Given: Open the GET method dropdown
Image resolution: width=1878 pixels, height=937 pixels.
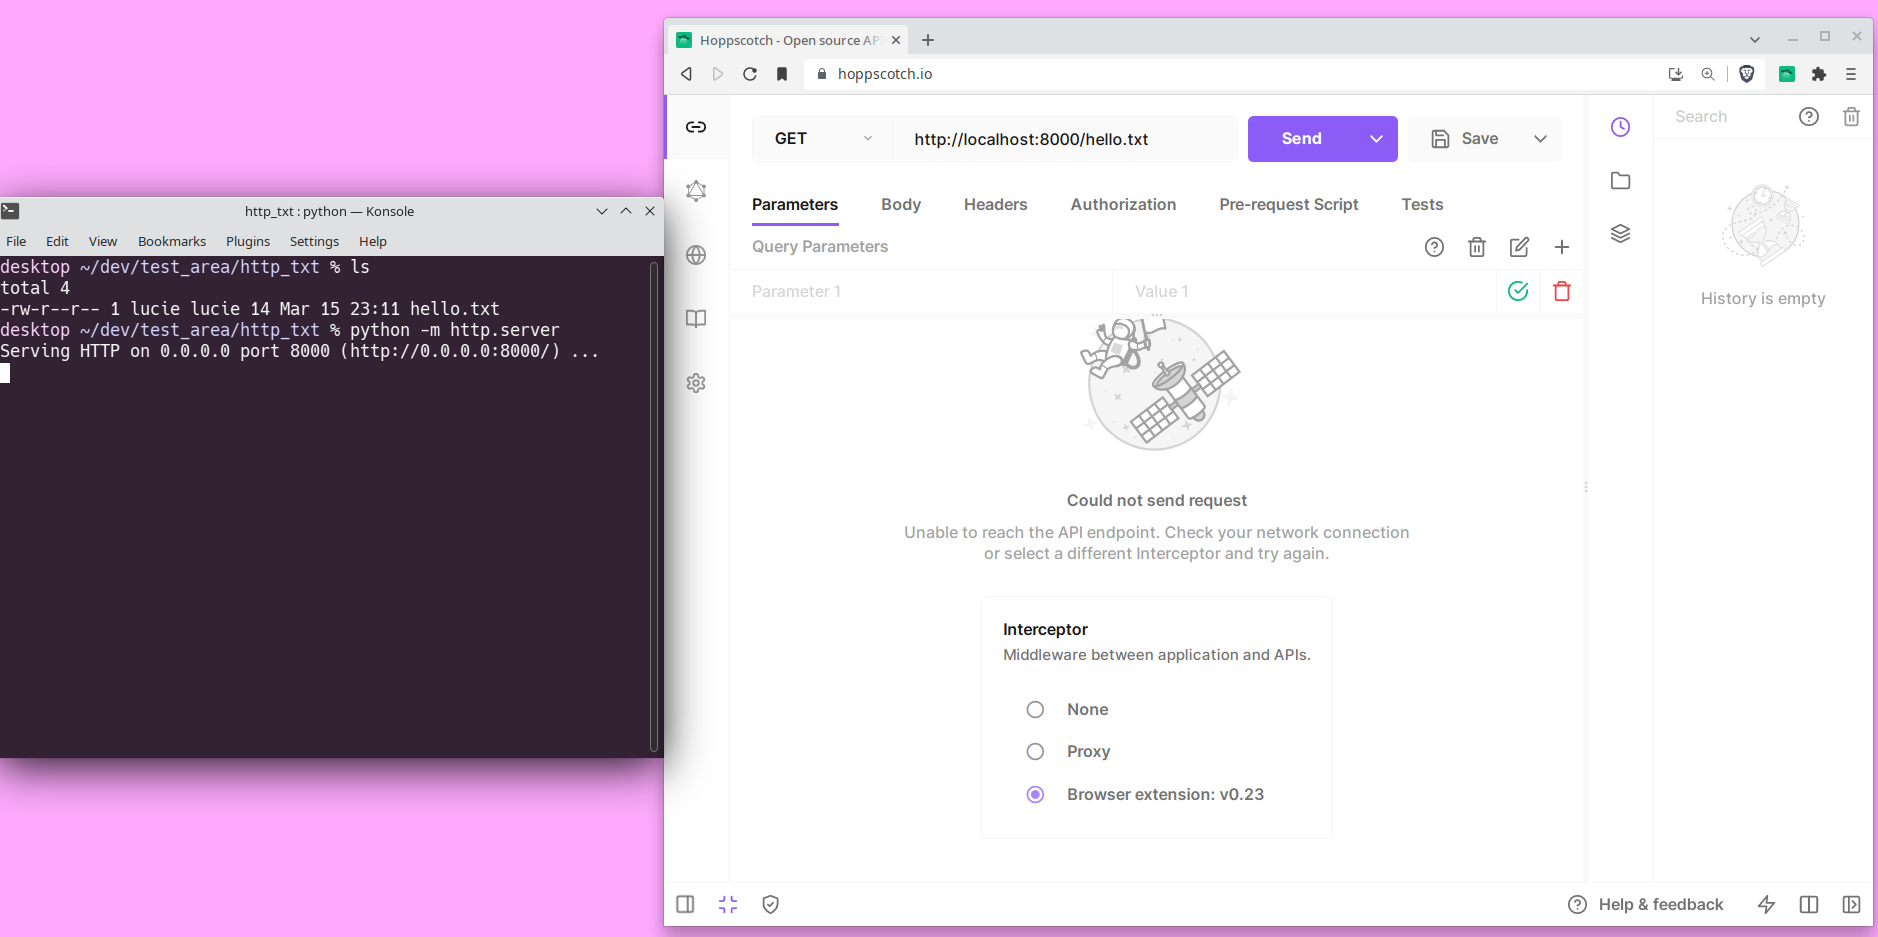Looking at the screenshot, I should coord(822,139).
